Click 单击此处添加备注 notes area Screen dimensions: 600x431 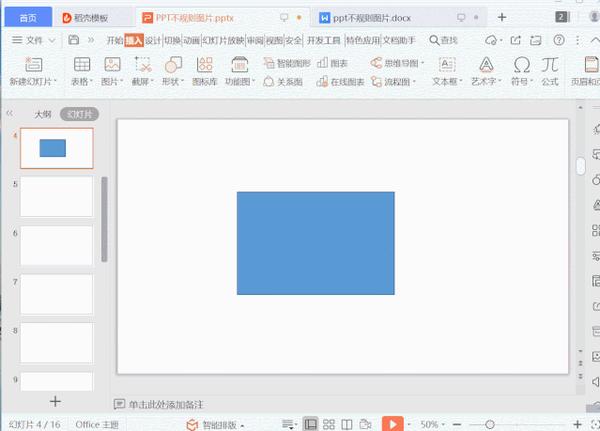coord(166,404)
